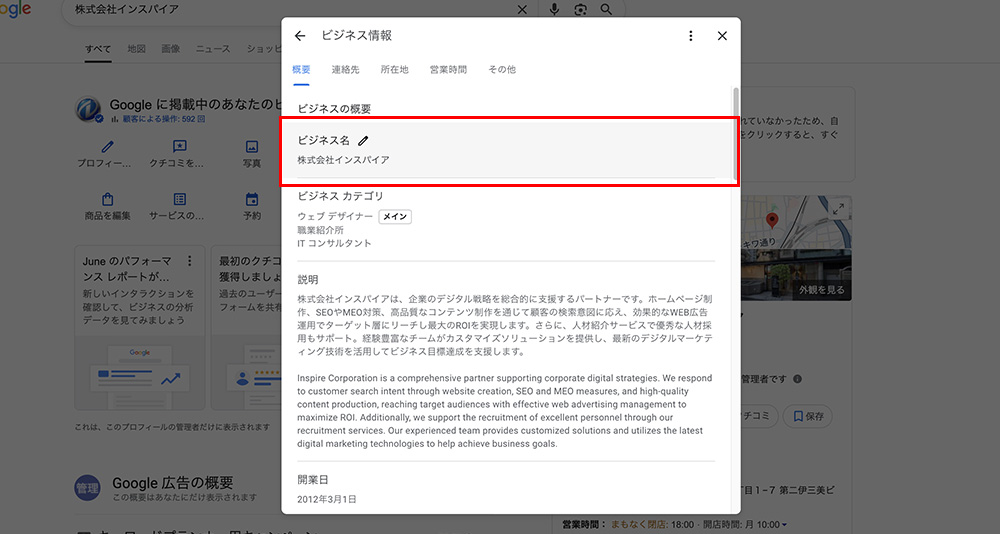Select the 地図 search tab
This screenshot has height=534, width=1000.
(x=136, y=49)
